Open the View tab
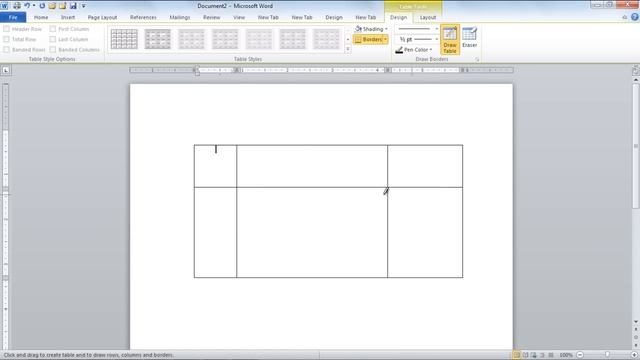 point(239,17)
